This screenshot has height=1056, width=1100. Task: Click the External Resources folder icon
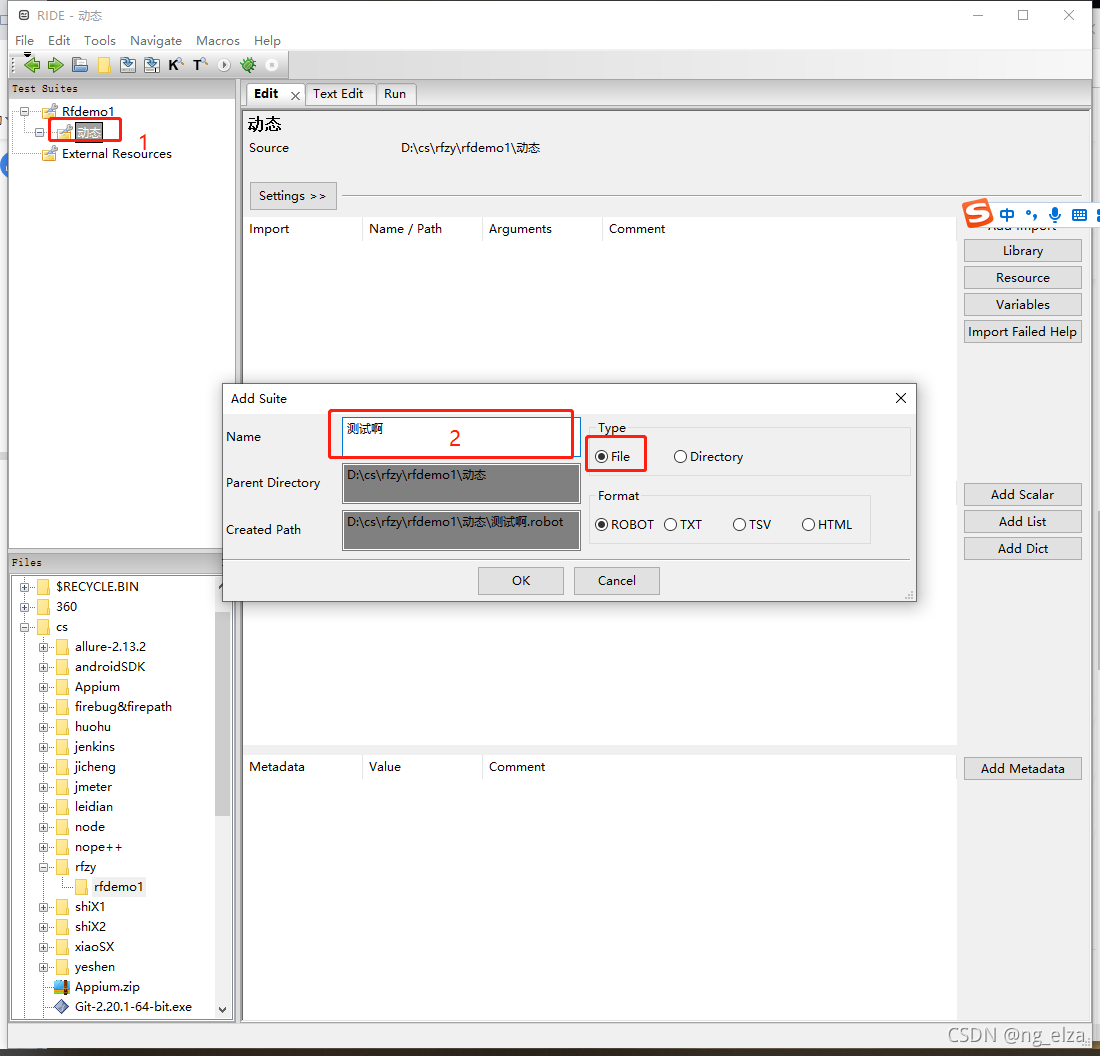tap(50, 153)
